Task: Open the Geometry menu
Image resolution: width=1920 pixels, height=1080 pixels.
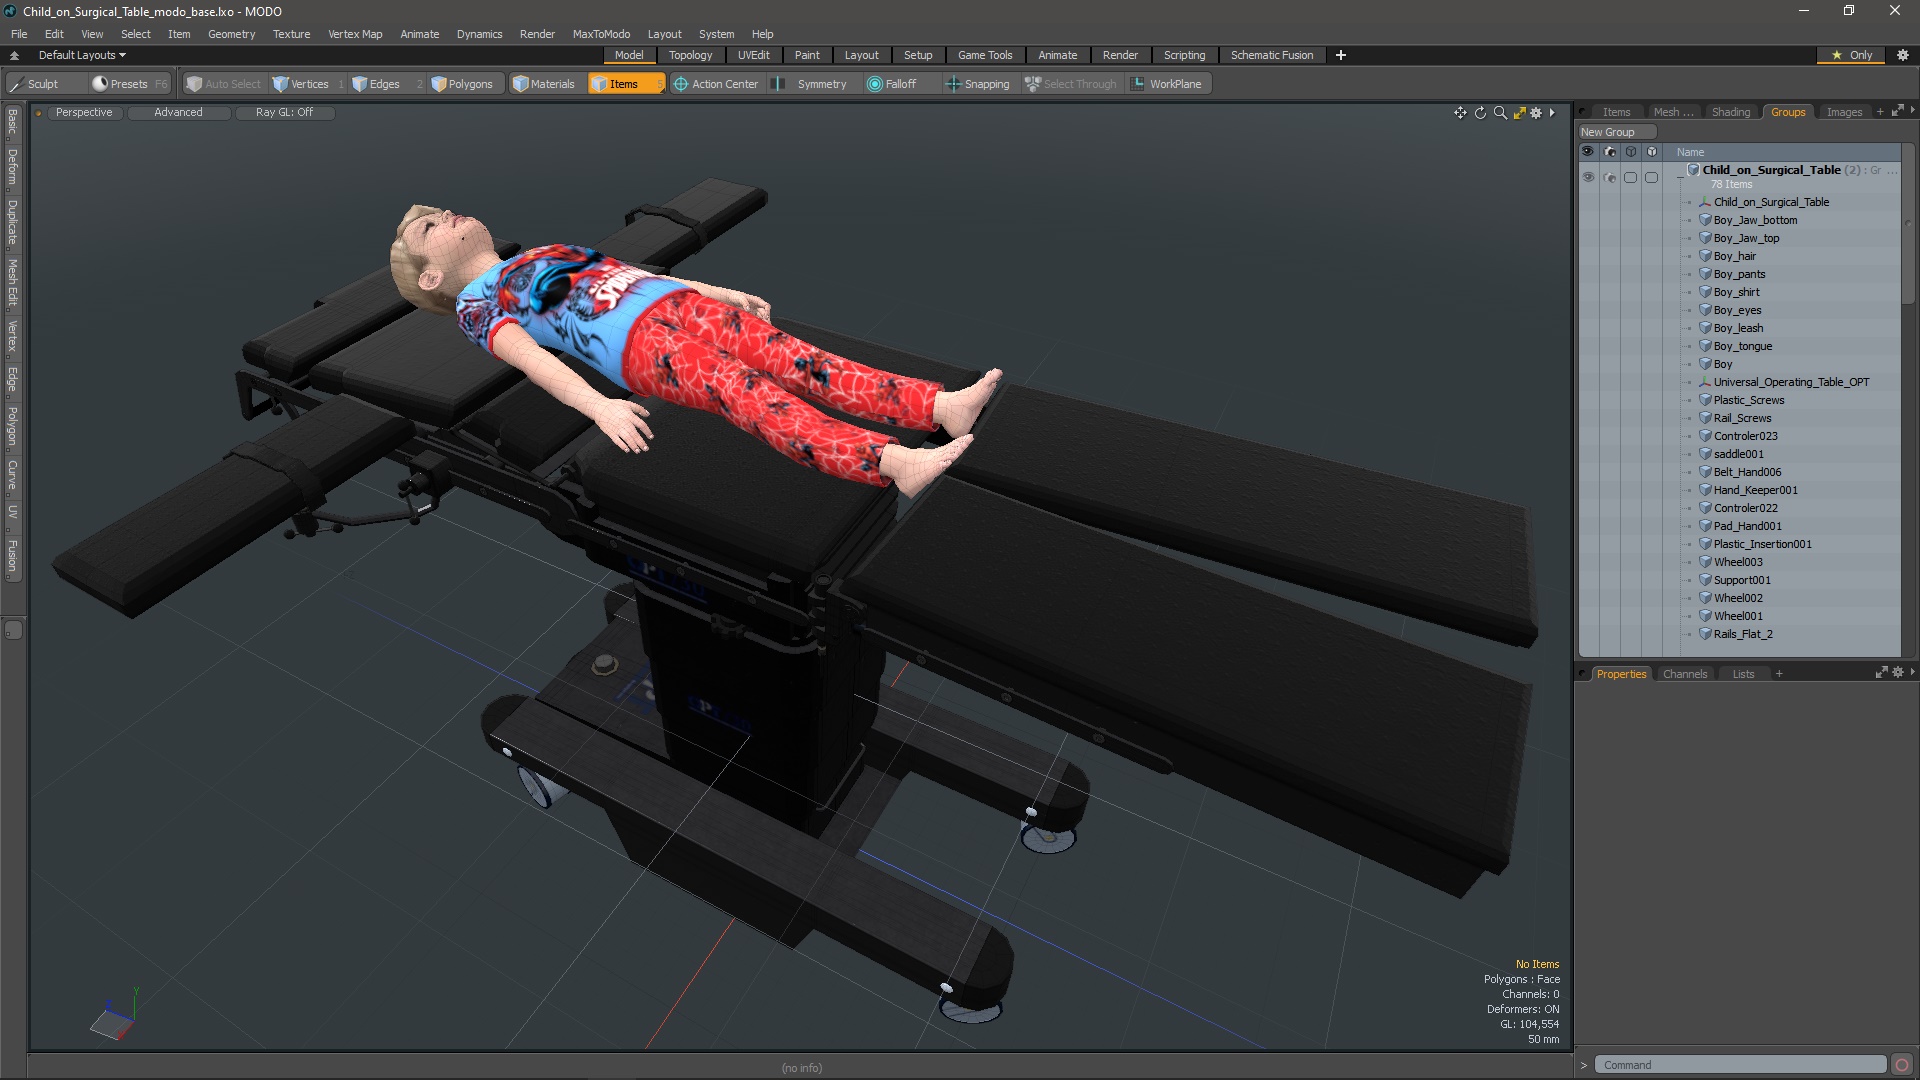Action: pos(231,34)
